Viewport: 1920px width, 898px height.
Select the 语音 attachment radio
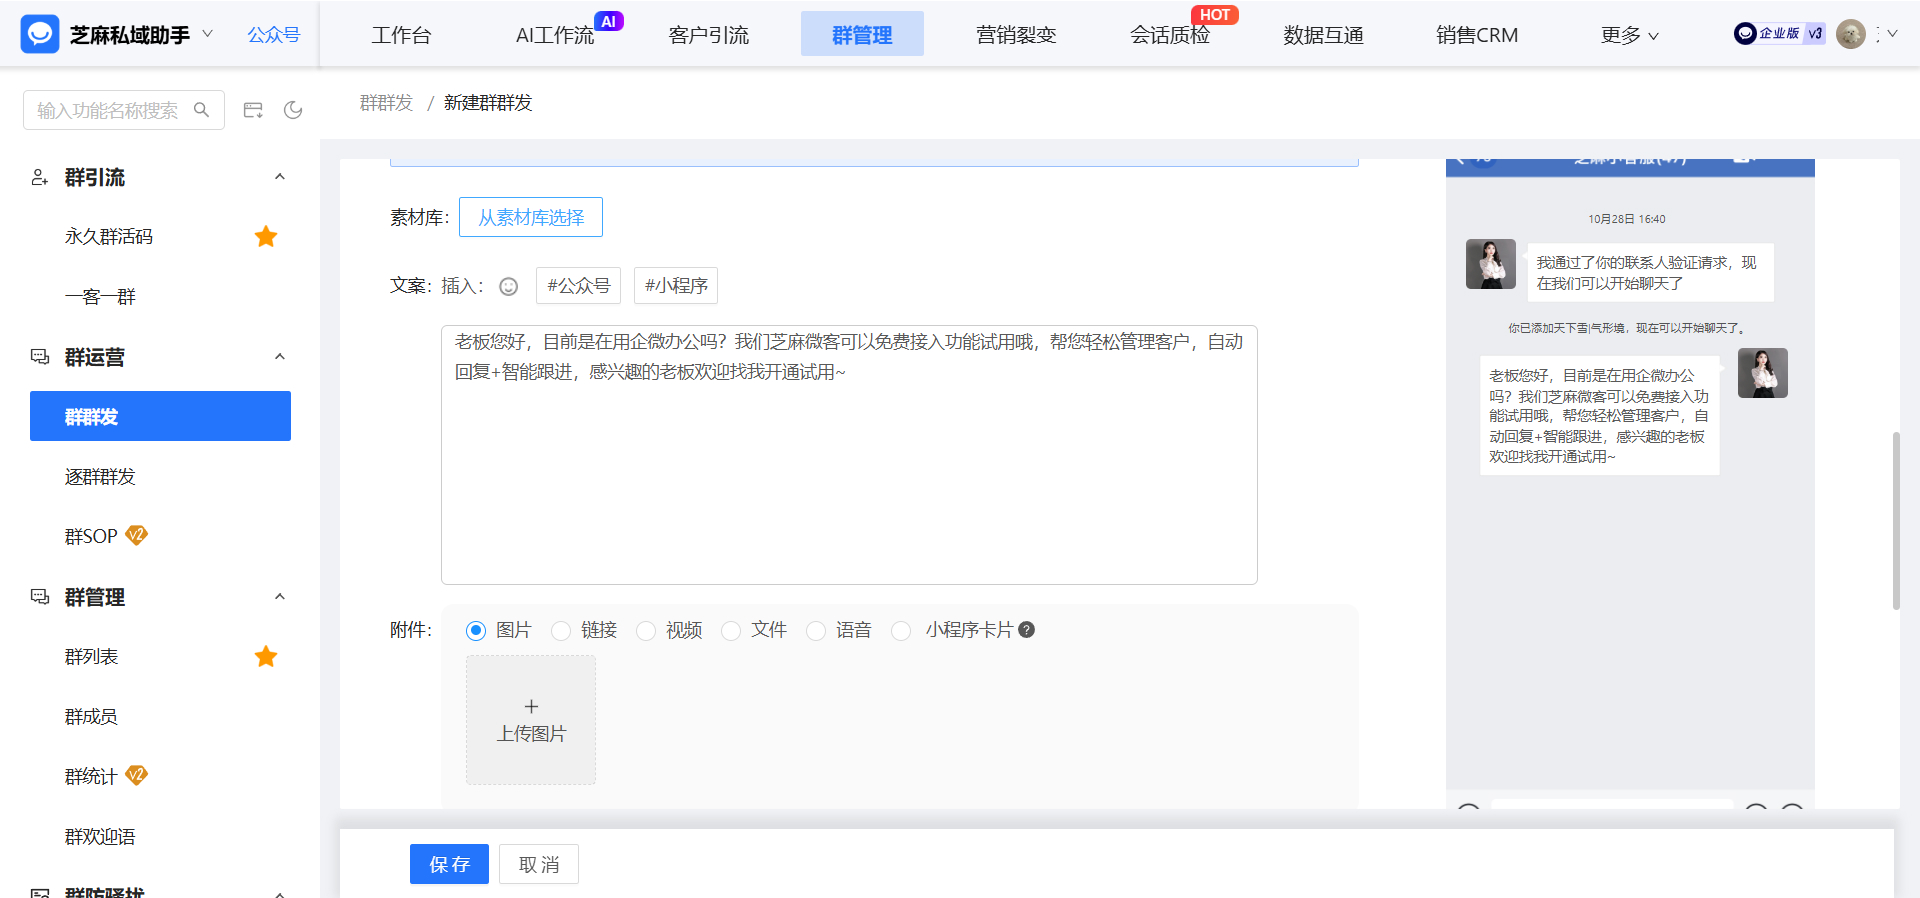point(816,631)
